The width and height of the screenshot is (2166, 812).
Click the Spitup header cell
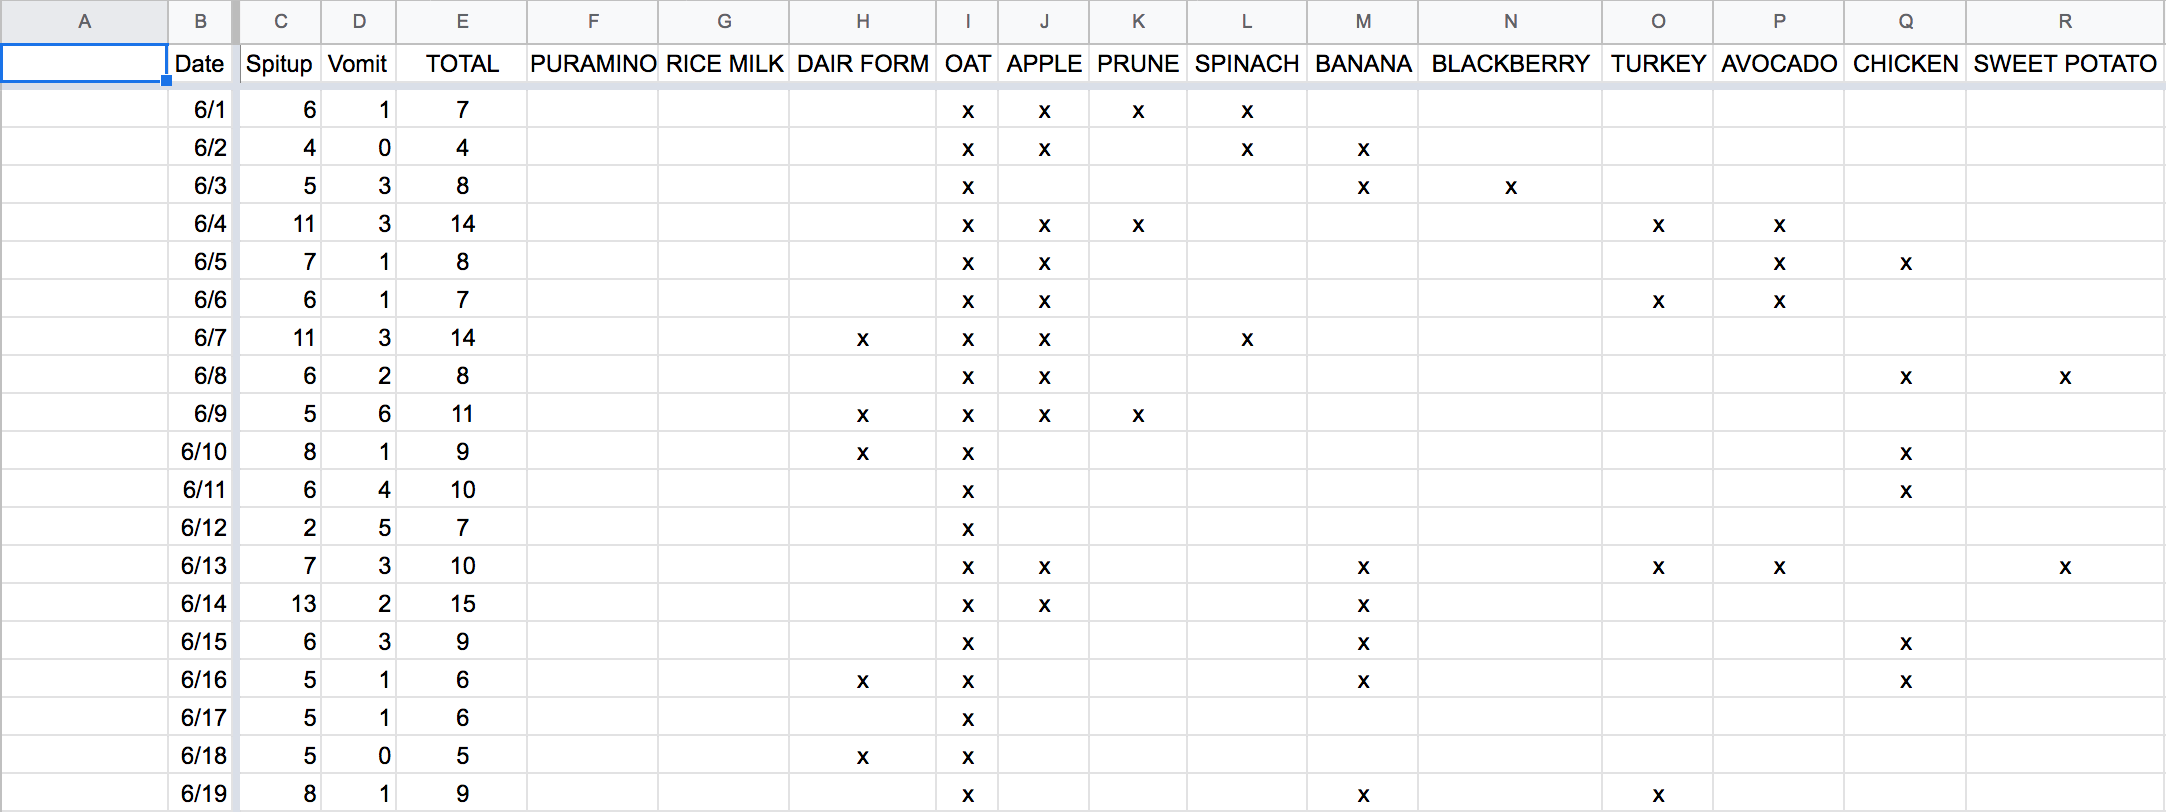point(279,64)
